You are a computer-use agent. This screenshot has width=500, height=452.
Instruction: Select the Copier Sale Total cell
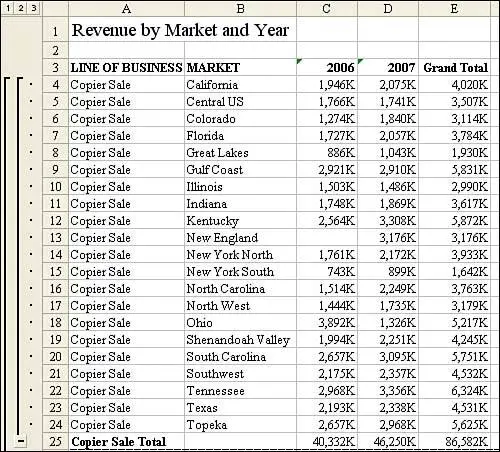click(x=126, y=441)
